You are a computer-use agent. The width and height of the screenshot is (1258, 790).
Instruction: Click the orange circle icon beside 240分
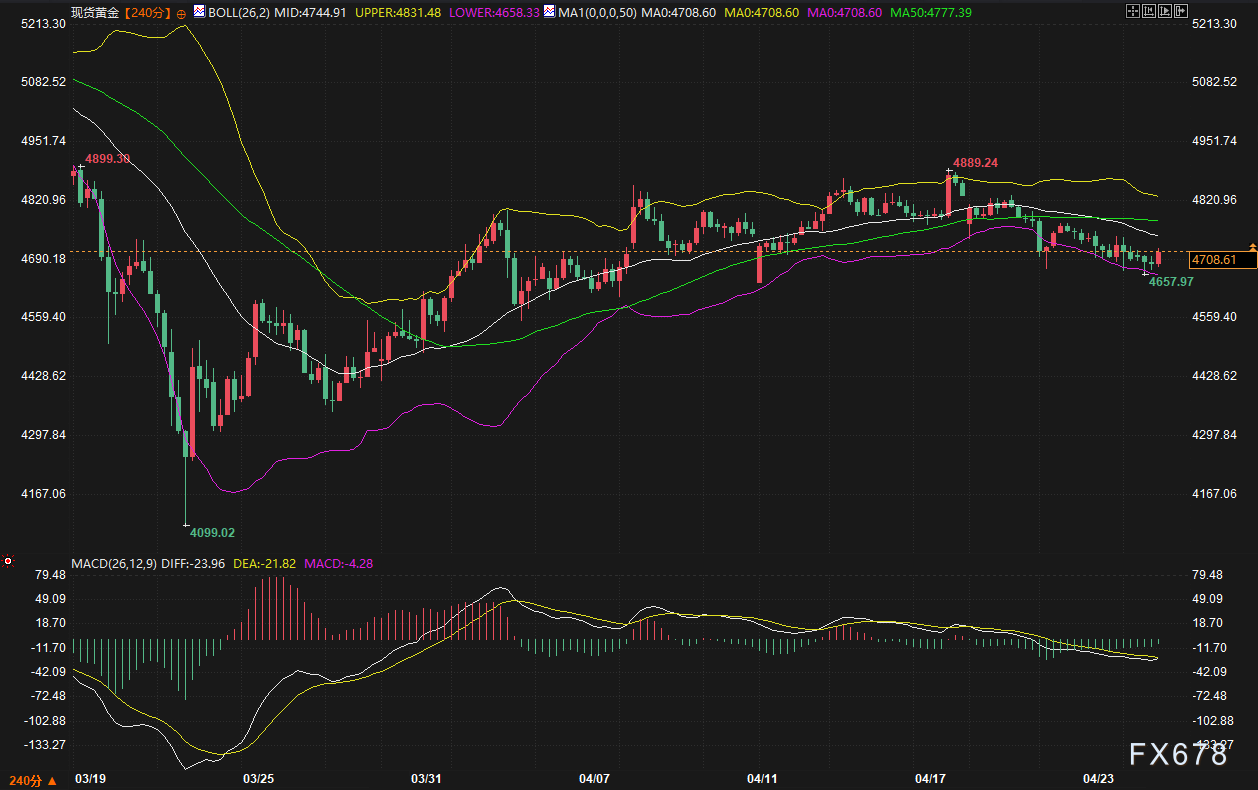point(181,14)
